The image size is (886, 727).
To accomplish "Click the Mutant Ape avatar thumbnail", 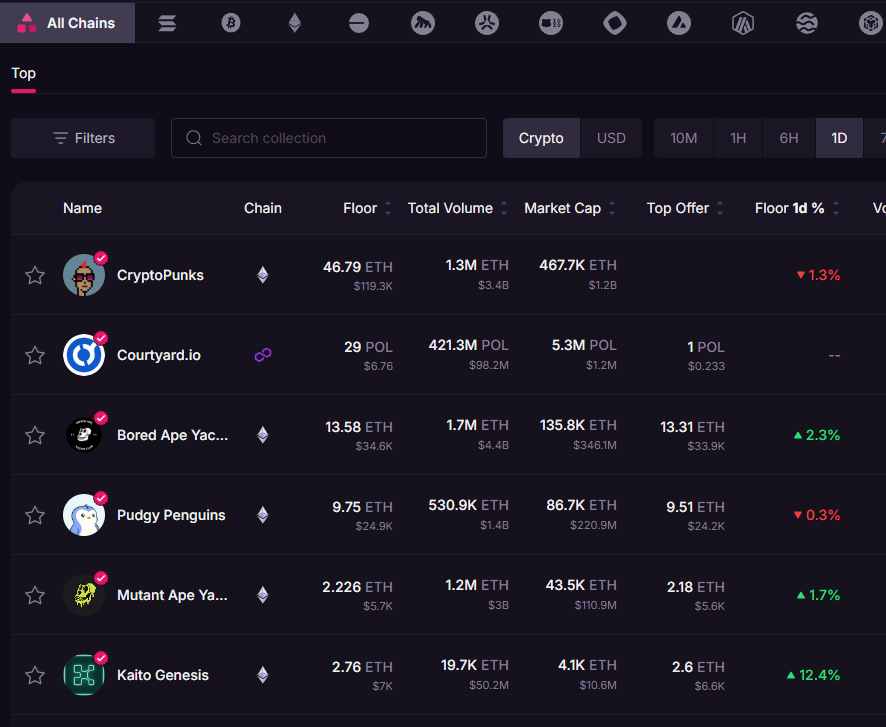I will [x=84, y=595].
